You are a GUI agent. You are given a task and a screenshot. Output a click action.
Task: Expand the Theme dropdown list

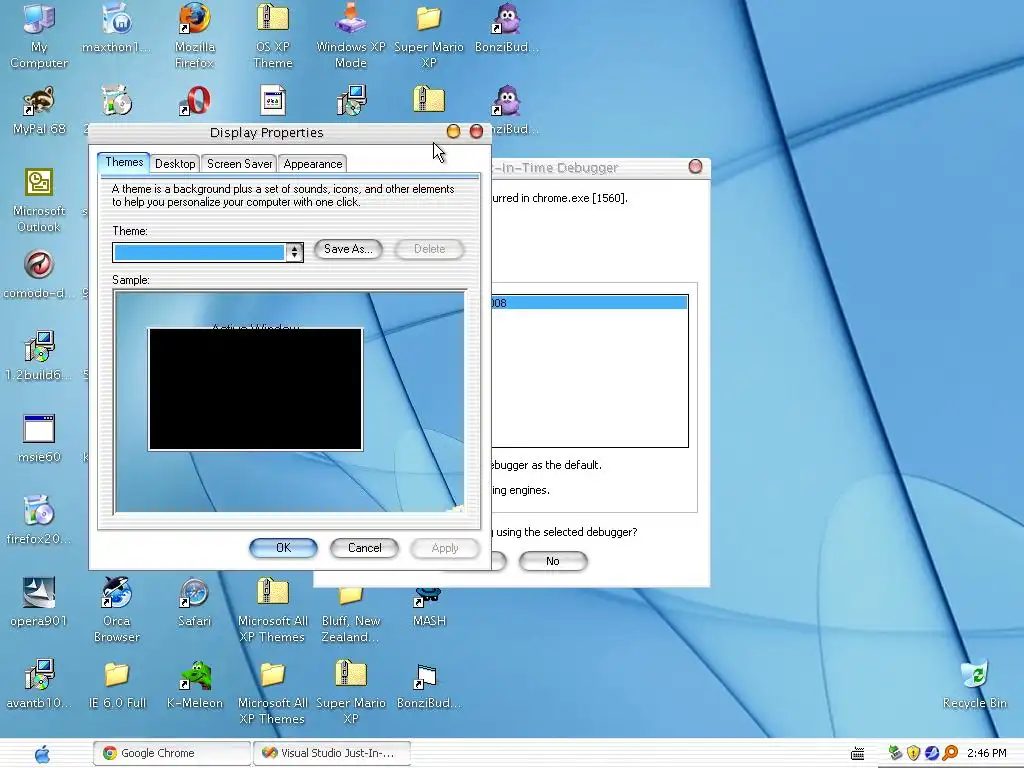click(295, 252)
